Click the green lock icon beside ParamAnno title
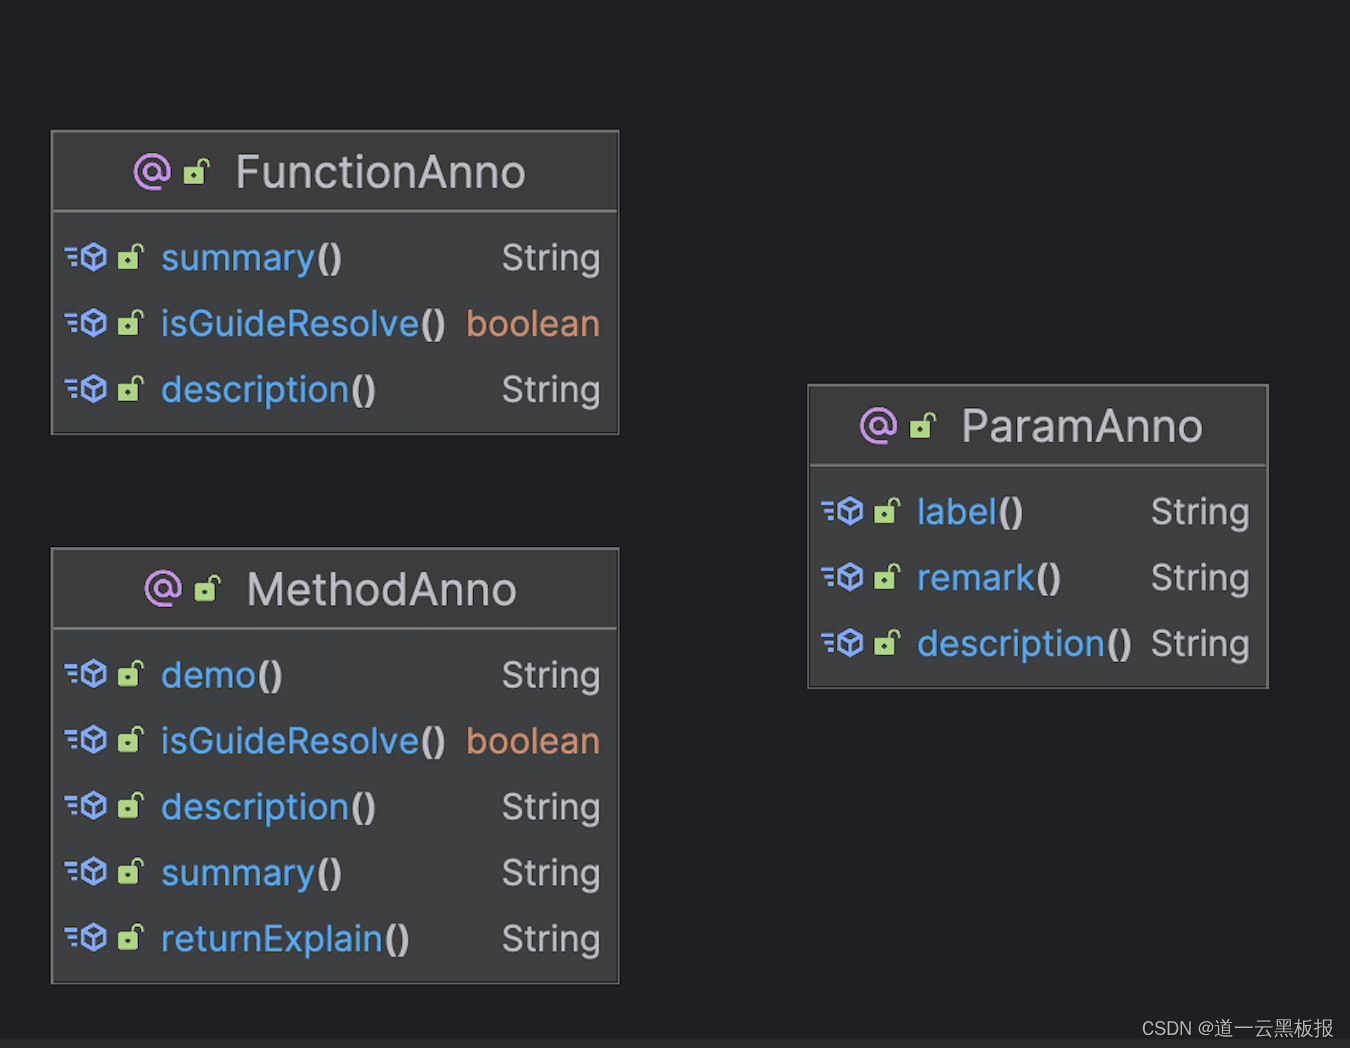This screenshot has width=1350, height=1048. click(923, 427)
